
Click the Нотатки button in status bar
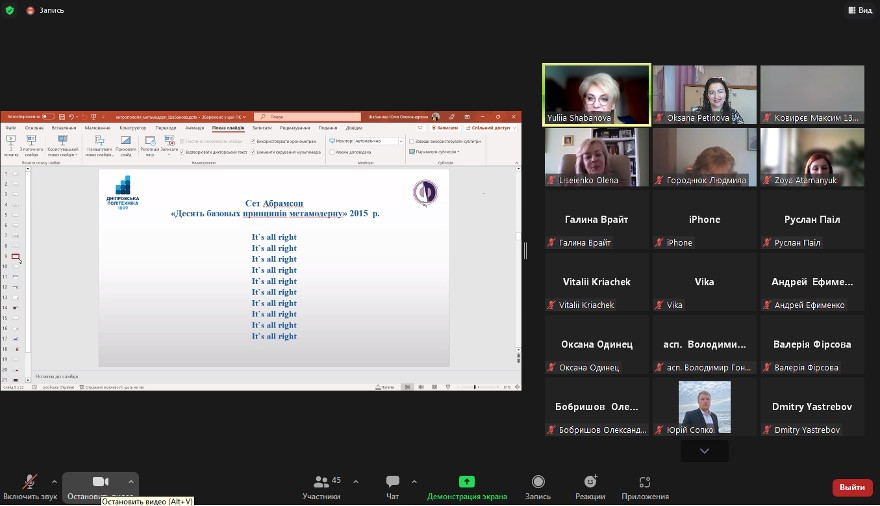384,387
